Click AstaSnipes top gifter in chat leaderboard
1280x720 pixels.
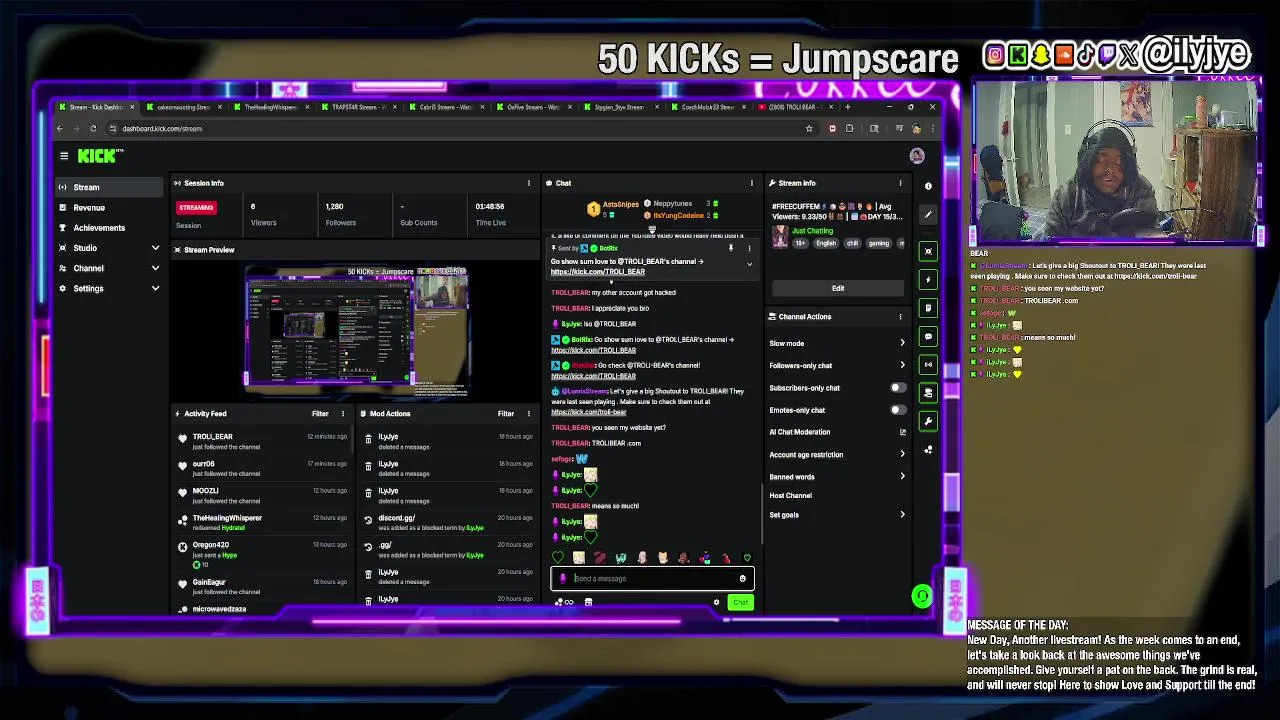click(613, 208)
